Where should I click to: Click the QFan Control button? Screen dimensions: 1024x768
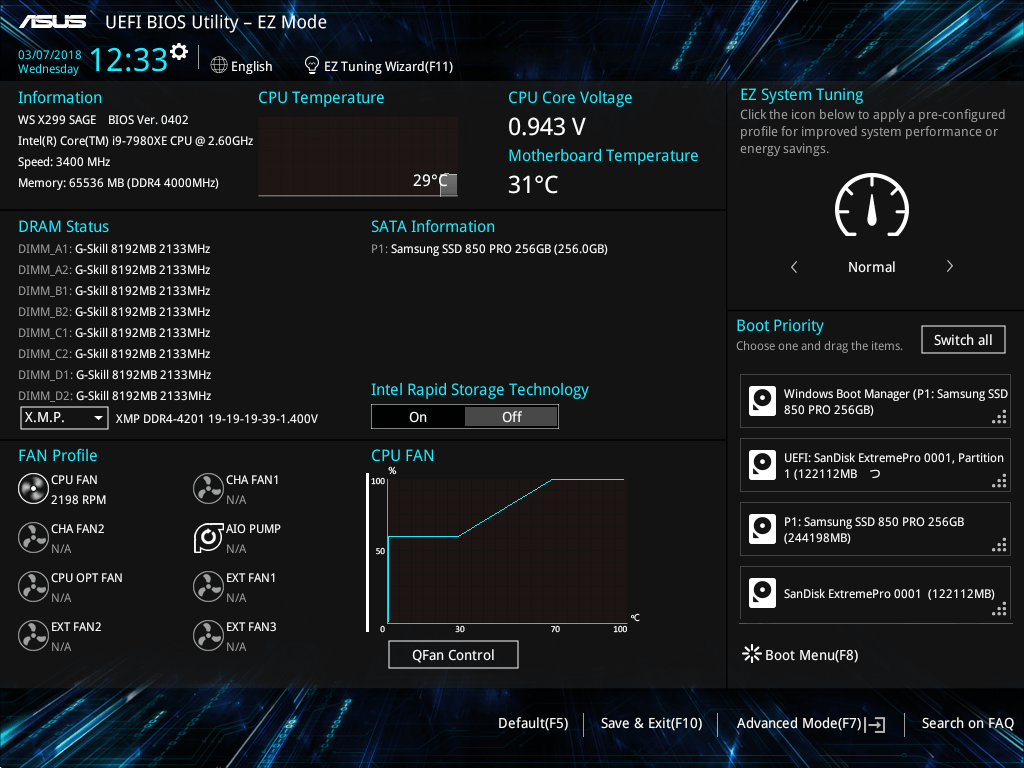click(453, 654)
